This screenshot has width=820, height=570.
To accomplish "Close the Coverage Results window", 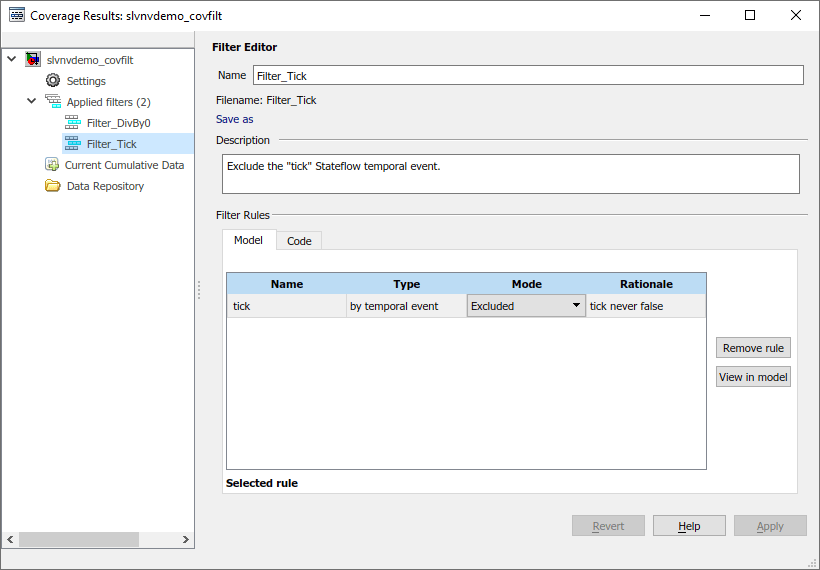I will click(795, 15).
